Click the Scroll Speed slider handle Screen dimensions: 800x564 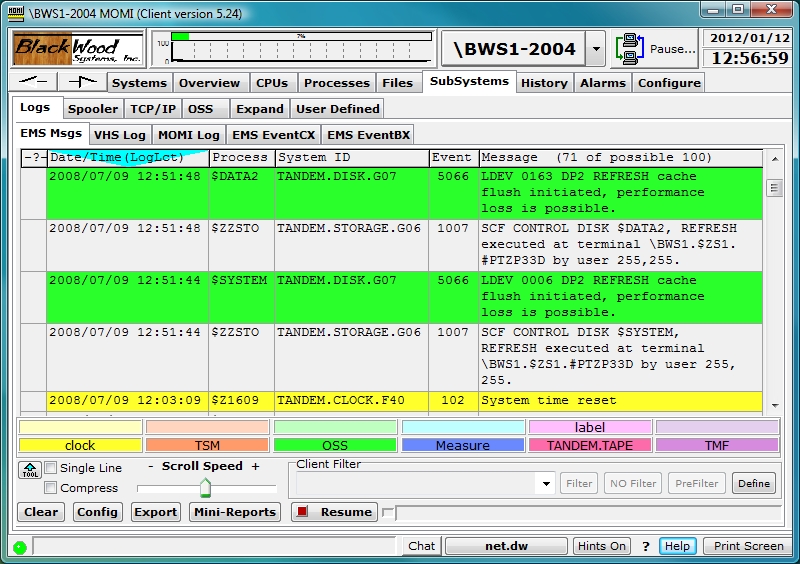(x=205, y=488)
